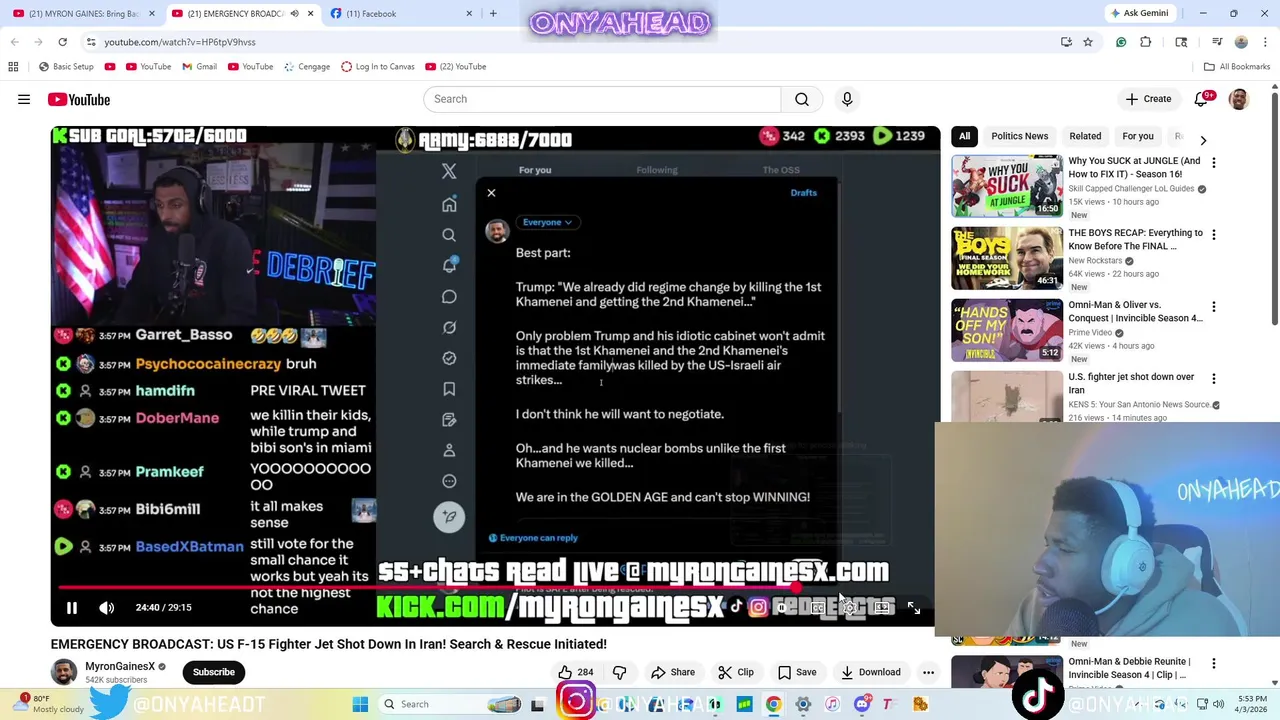Viewport: 1280px width, 720px height.
Task: Open the YouTube account avatar menu
Action: pos(1239,99)
